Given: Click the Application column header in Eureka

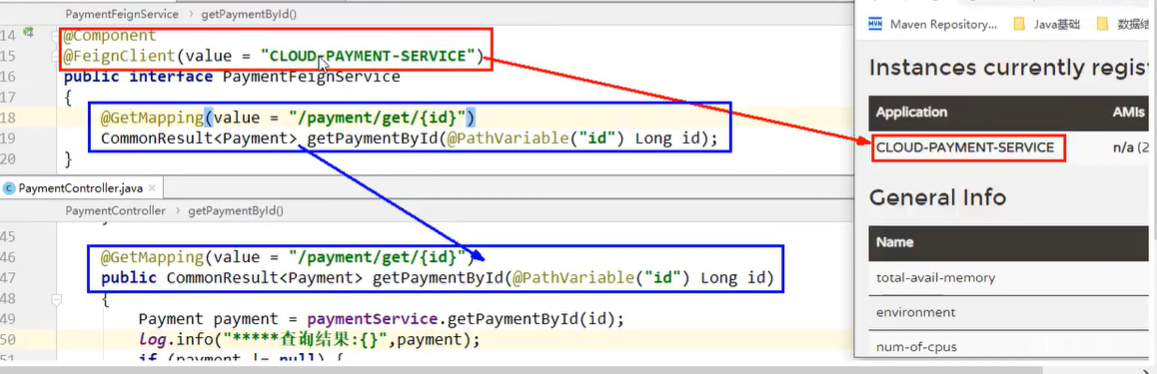Looking at the screenshot, I should tap(911, 112).
